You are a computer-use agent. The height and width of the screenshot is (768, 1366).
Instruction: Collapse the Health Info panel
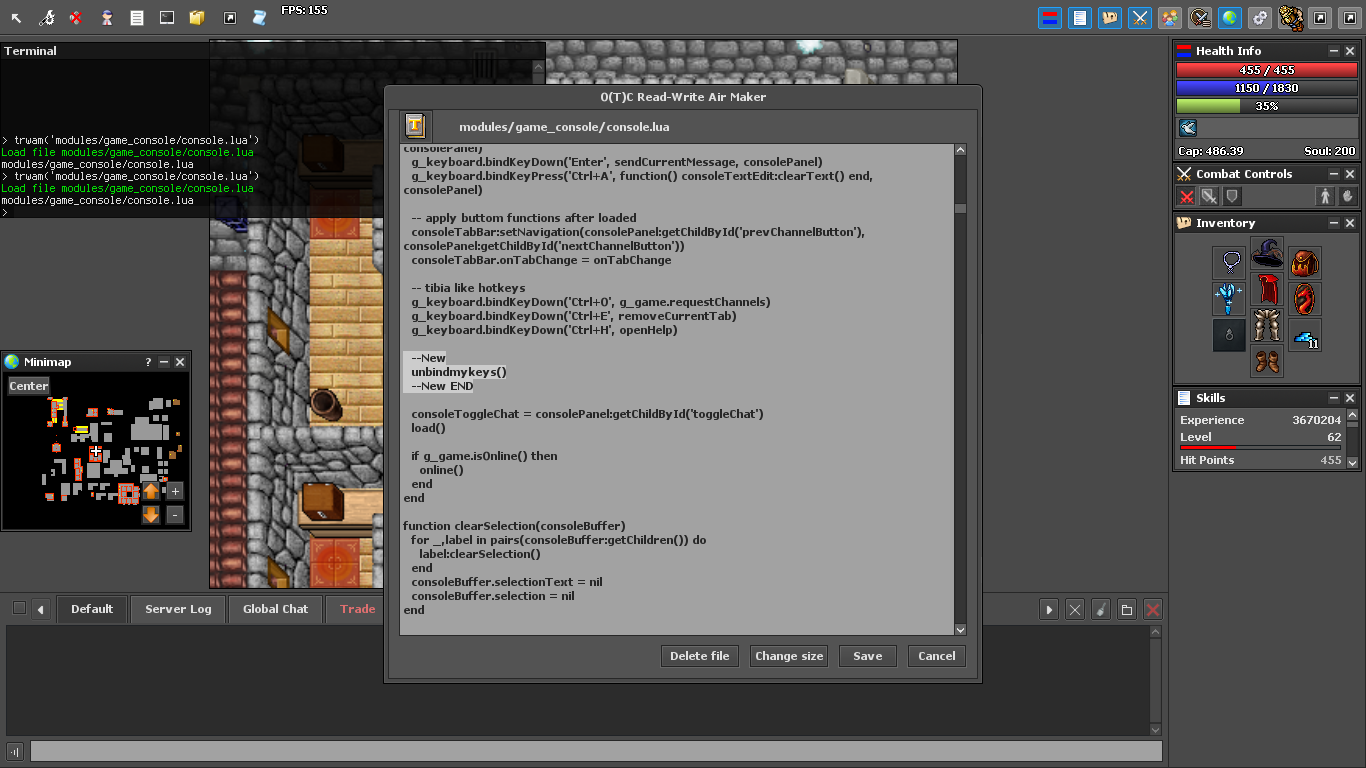tap(1334, 51)
